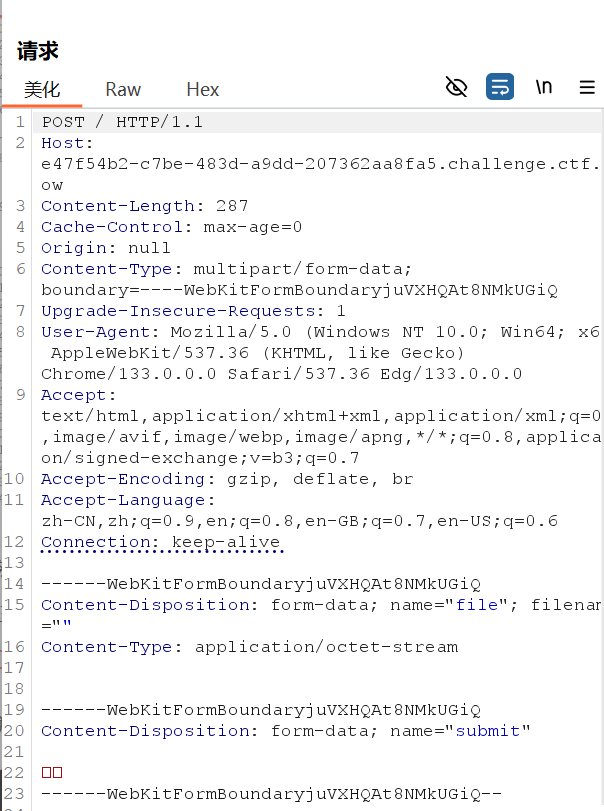Toggle the \n non-printable characters button
This screenshot has height=811, width=604.
click(x=544, y=87)
